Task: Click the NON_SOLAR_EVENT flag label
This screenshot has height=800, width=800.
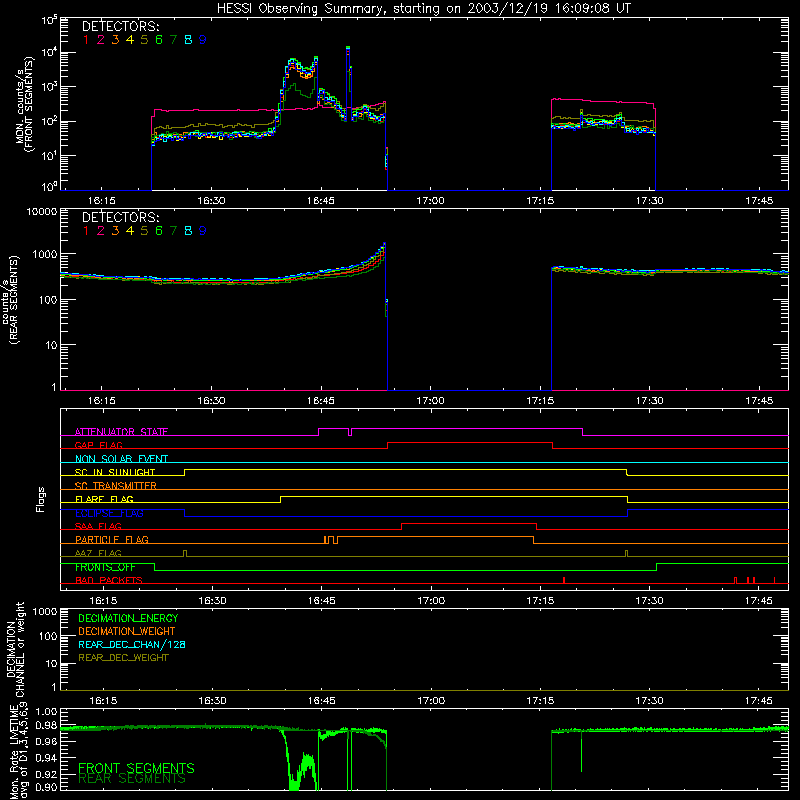Action: click(121, 459)
